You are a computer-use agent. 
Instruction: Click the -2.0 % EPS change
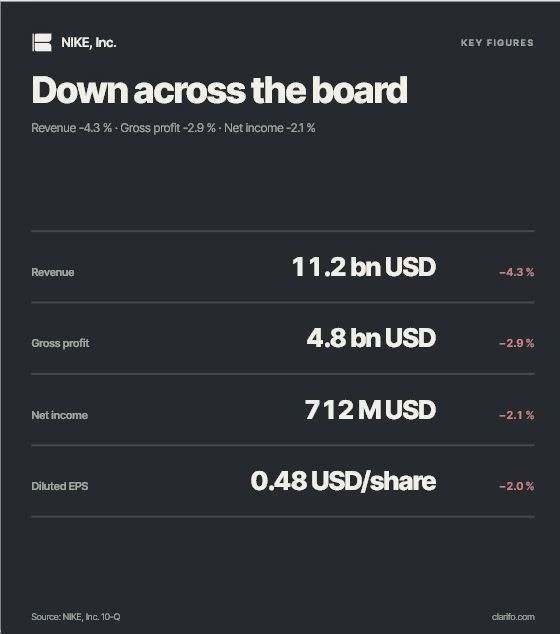click(x=517, y=486)
